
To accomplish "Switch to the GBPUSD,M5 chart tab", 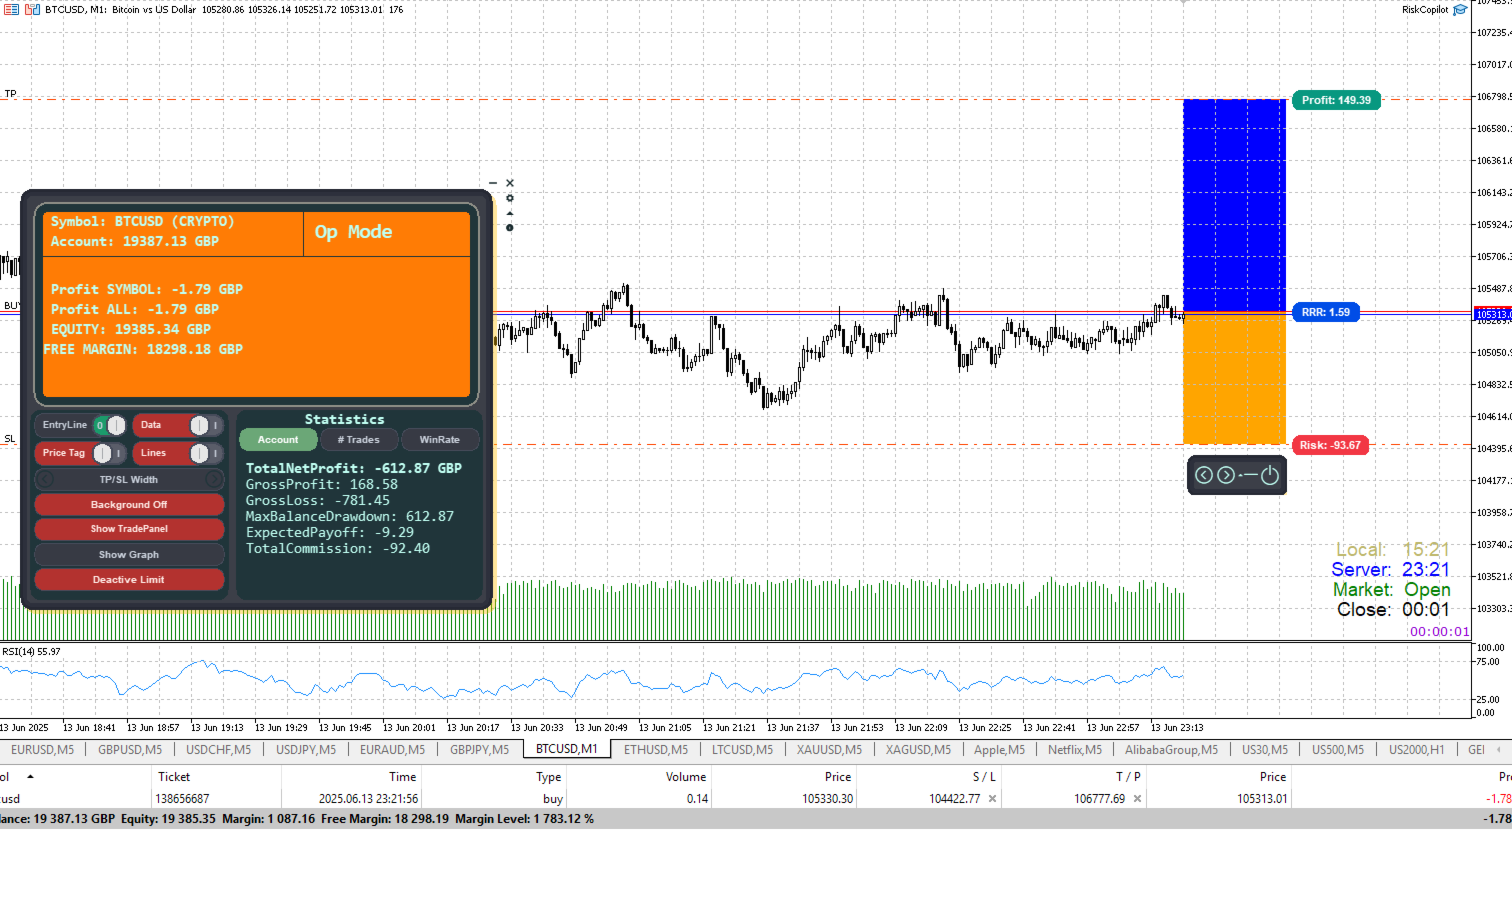I will (130, 750).
